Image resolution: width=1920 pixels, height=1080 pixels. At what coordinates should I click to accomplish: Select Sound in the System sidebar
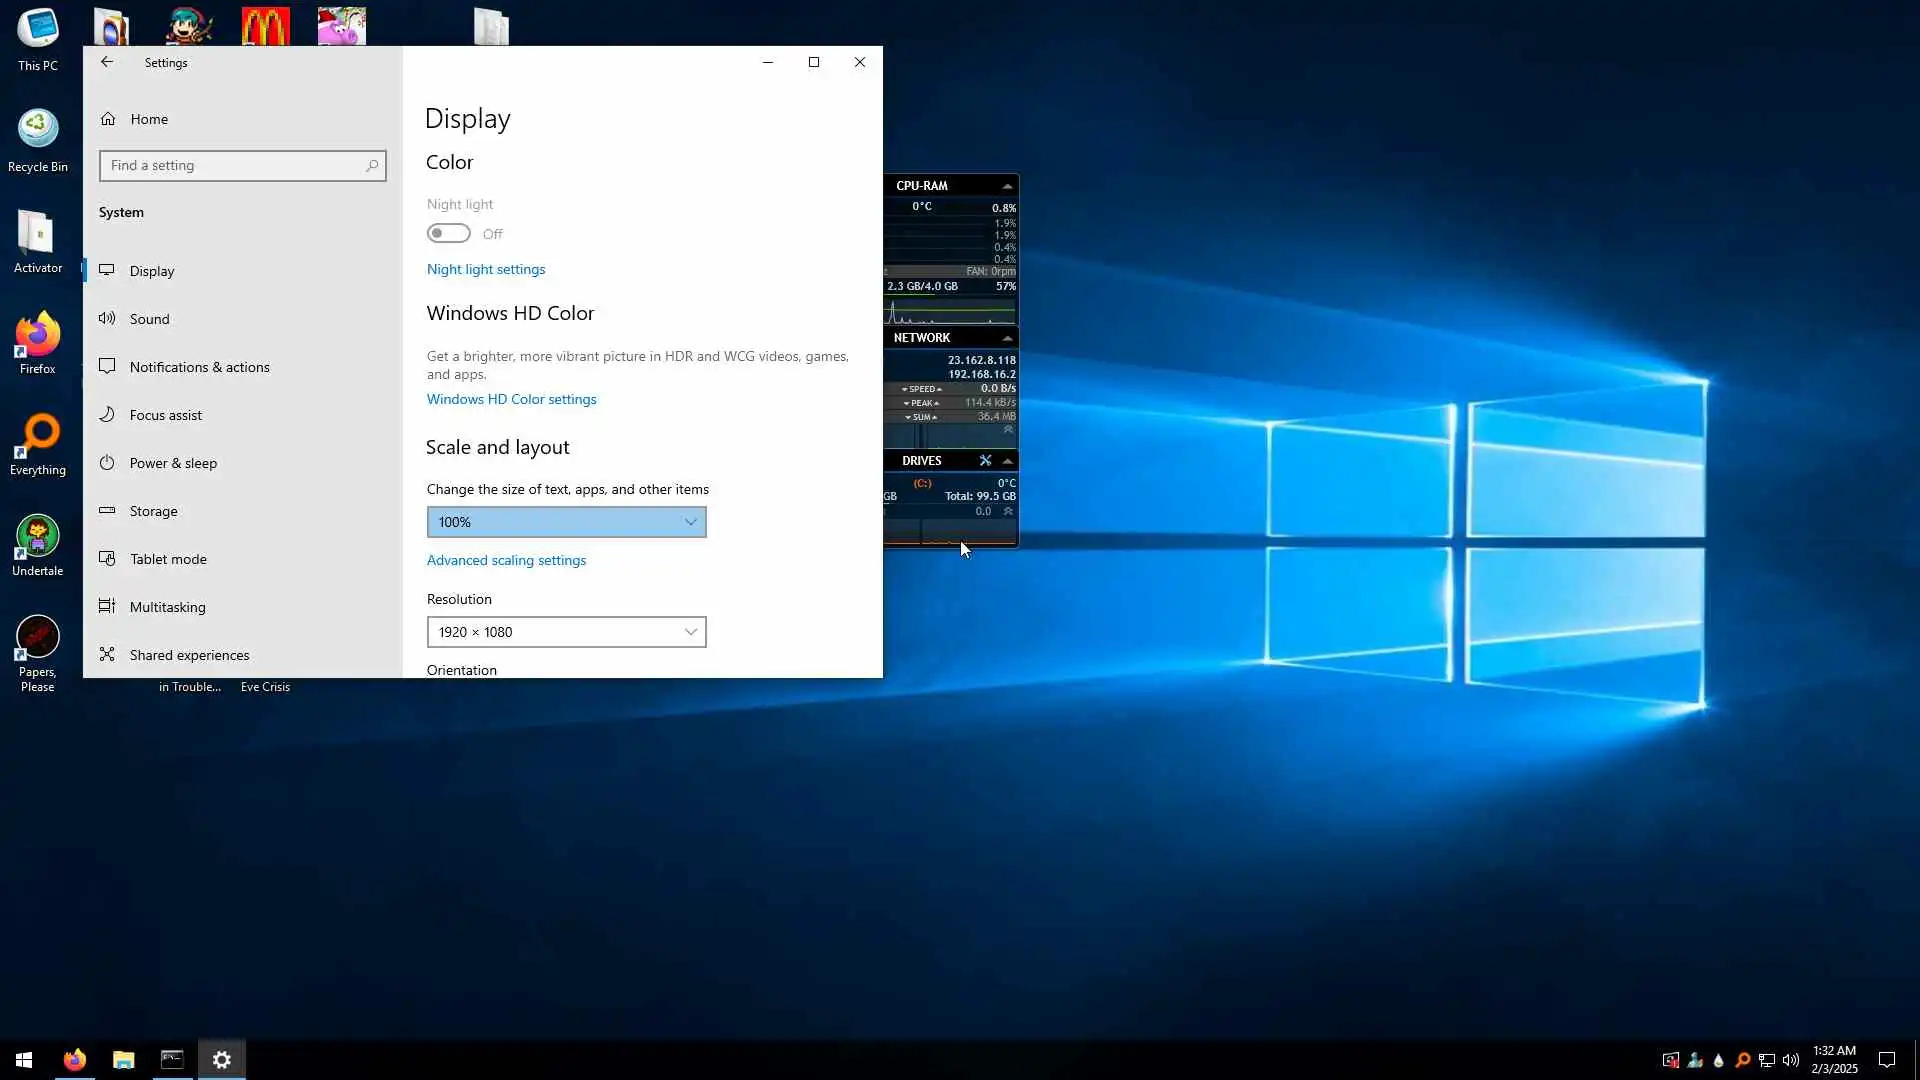coord(150,319)
